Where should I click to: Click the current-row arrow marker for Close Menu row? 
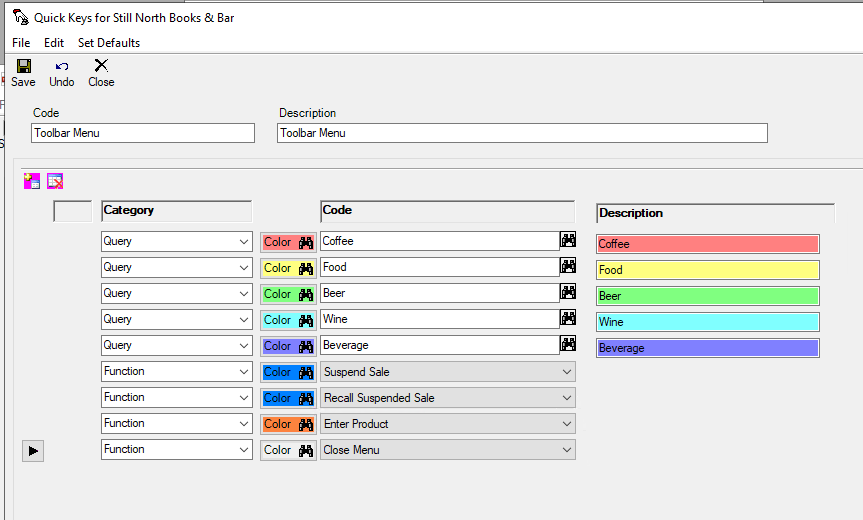pos(33,451)
